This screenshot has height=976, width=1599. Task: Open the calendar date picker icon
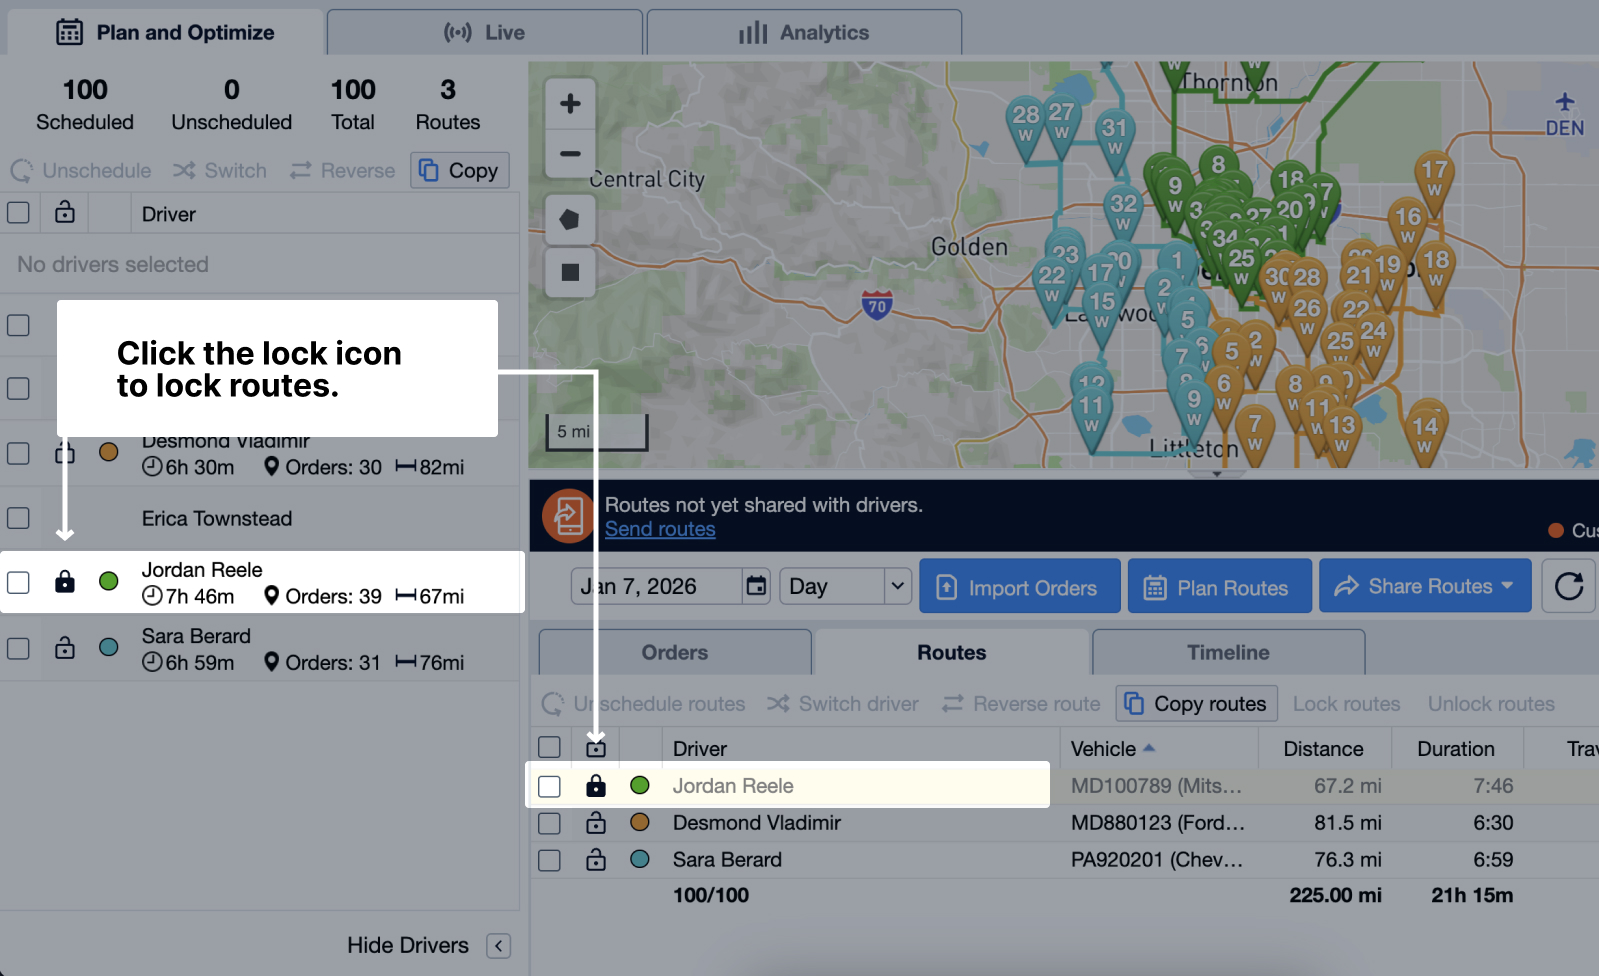(757, 586)
